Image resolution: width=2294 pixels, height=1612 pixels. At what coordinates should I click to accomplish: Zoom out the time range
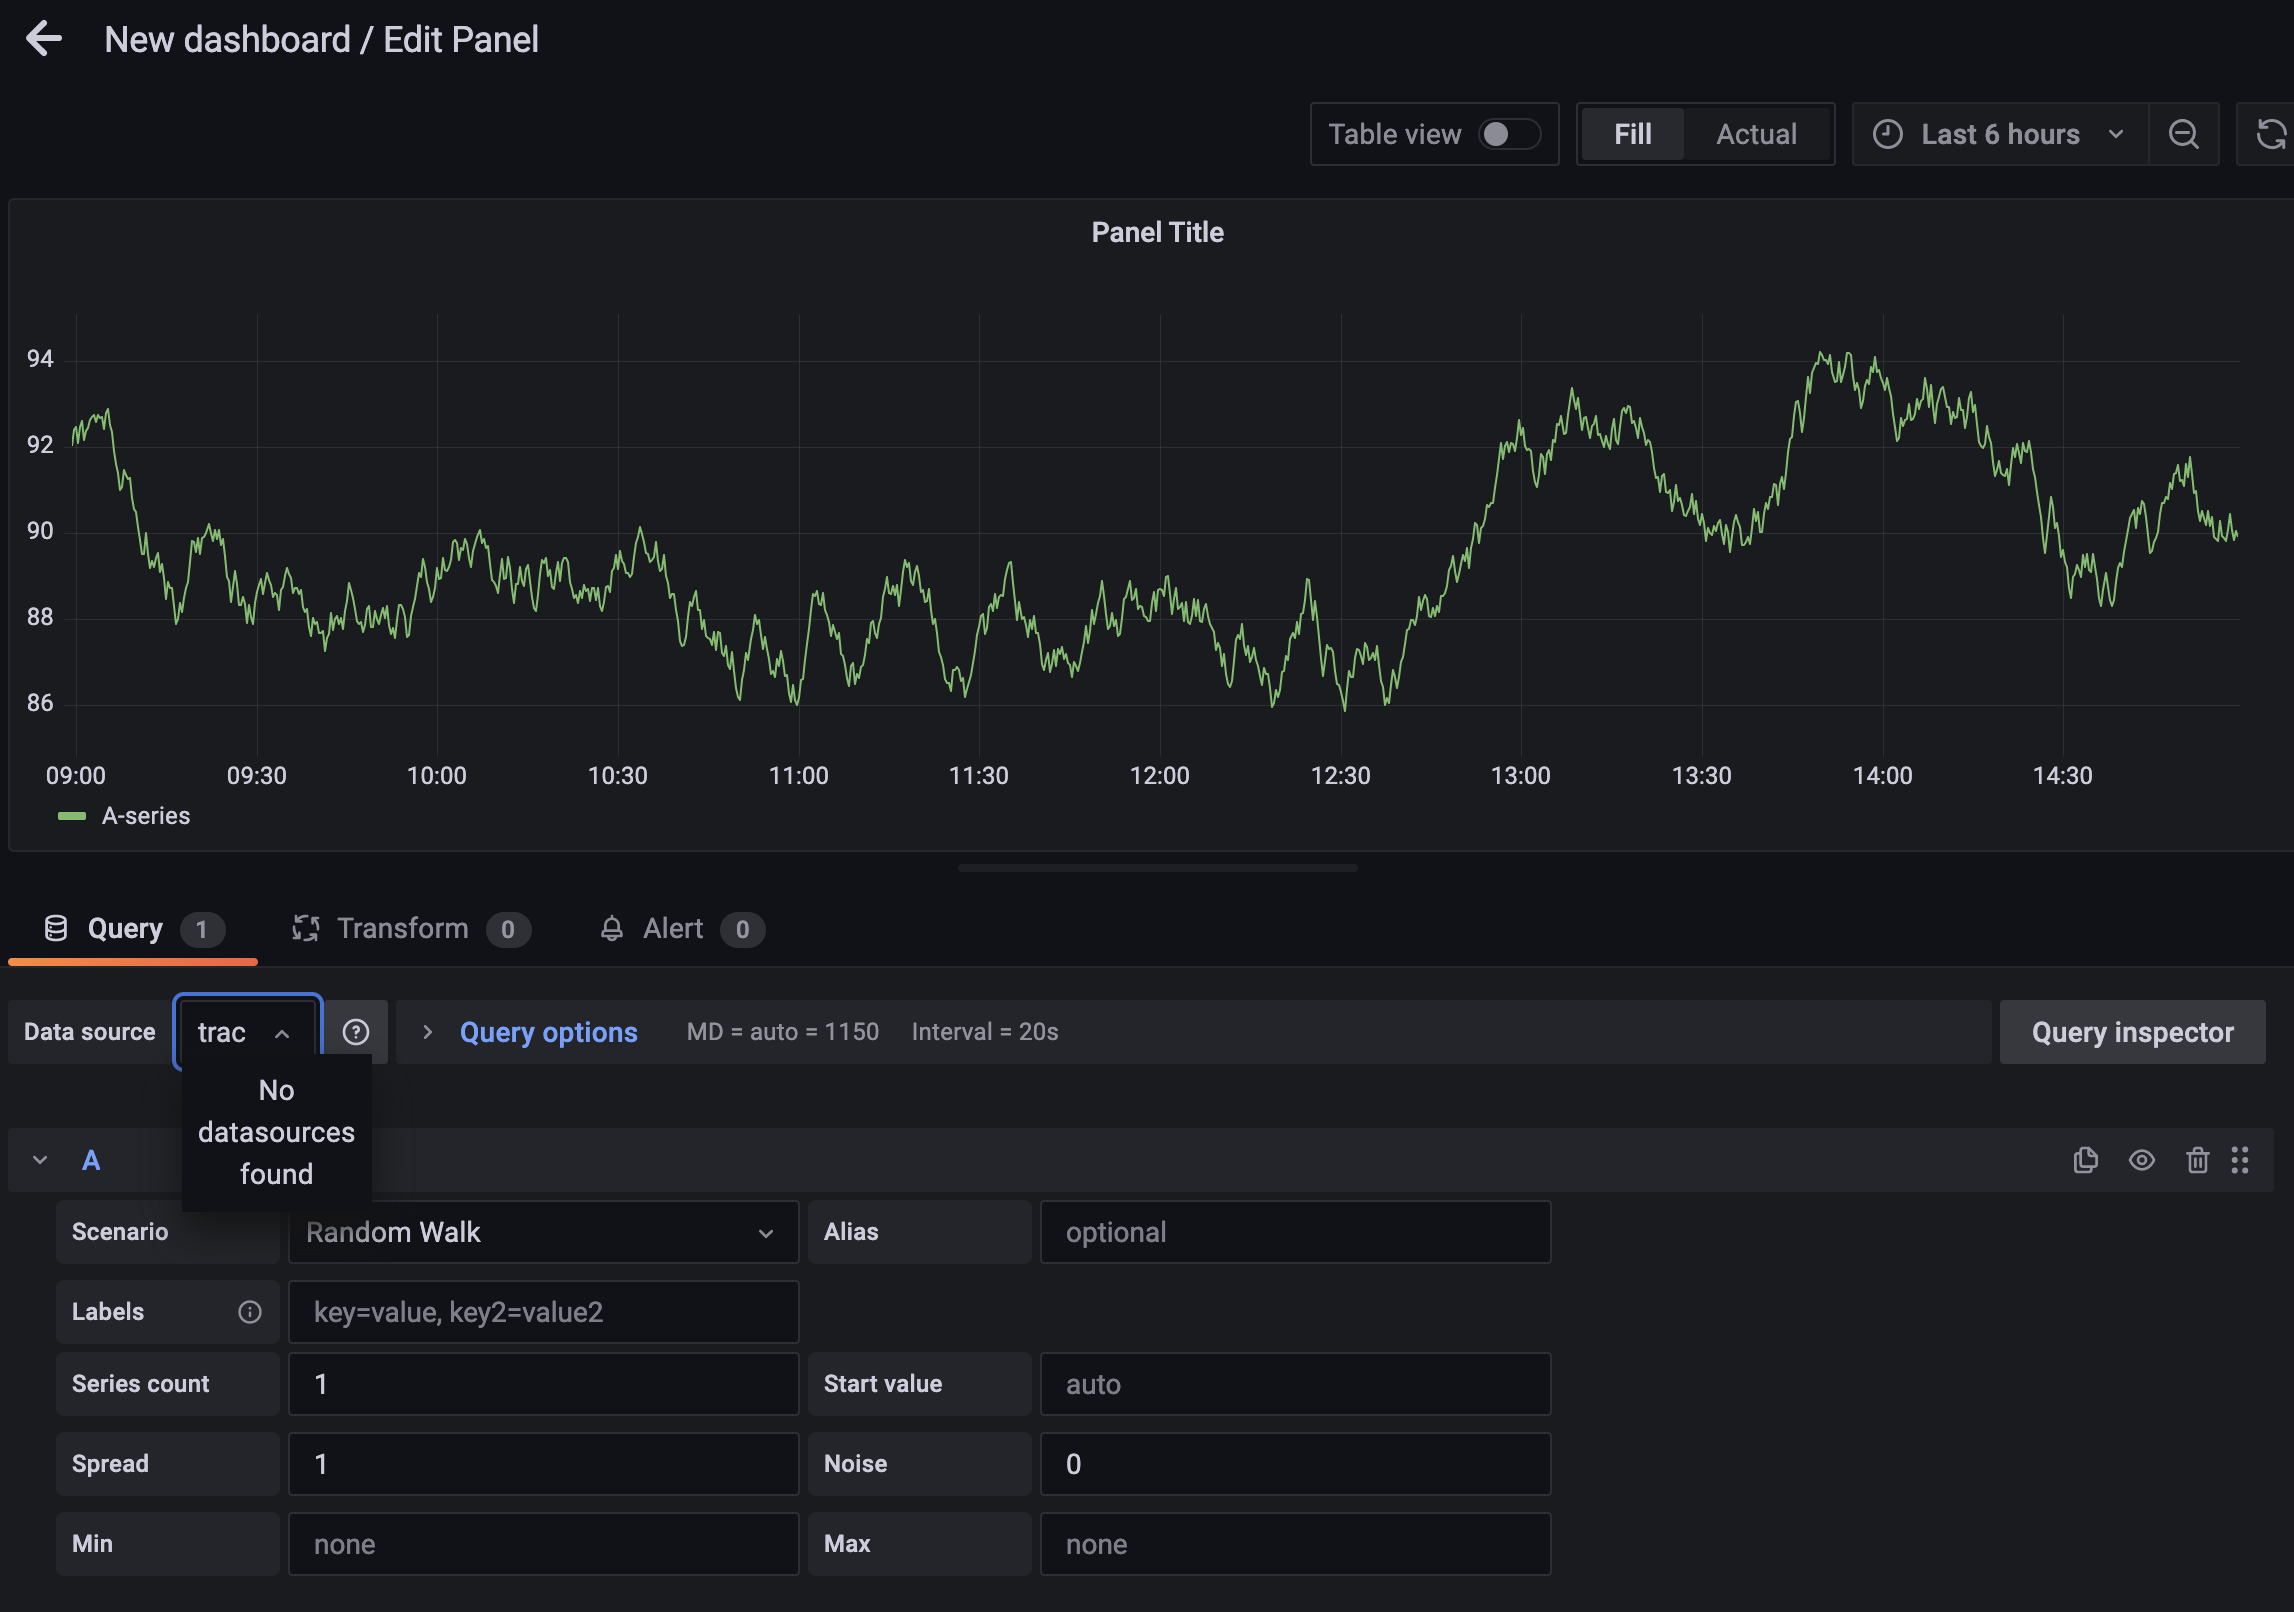pos(2184,134)
